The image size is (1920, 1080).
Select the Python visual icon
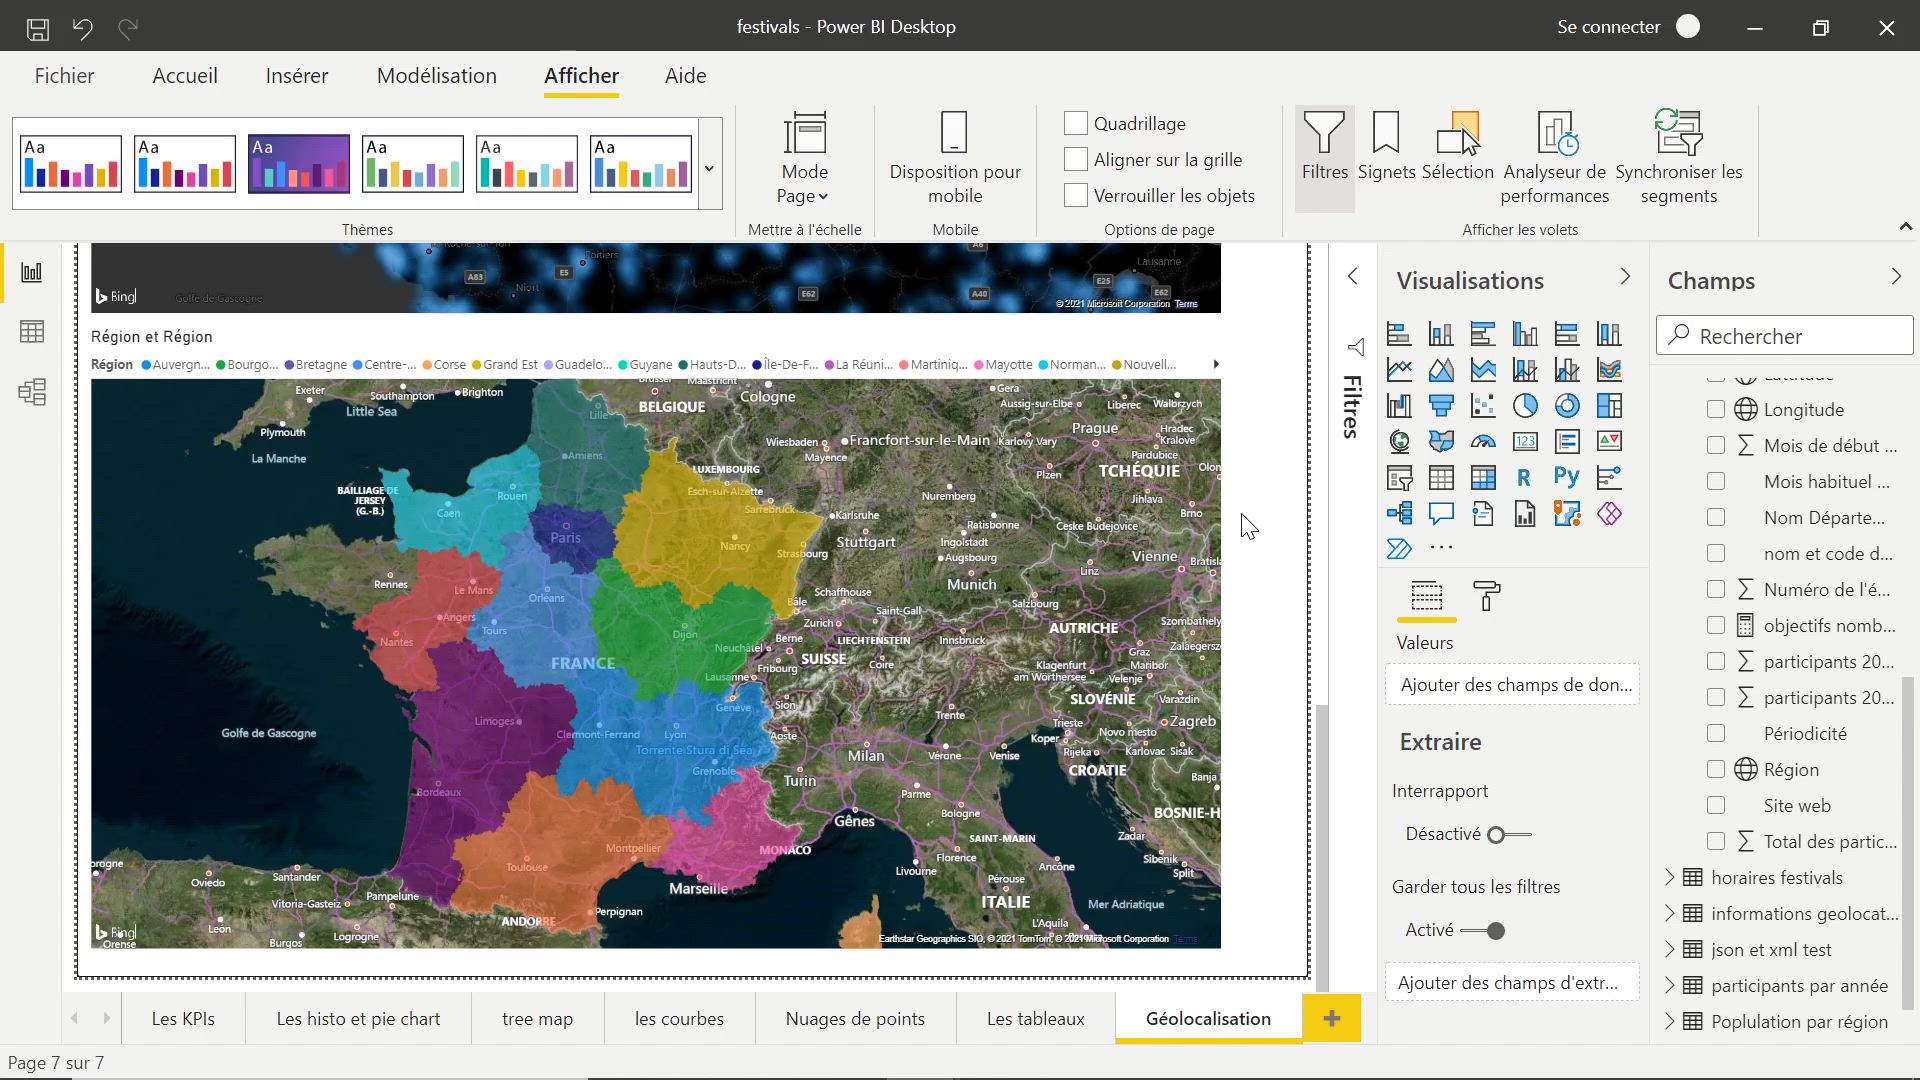1567,478
